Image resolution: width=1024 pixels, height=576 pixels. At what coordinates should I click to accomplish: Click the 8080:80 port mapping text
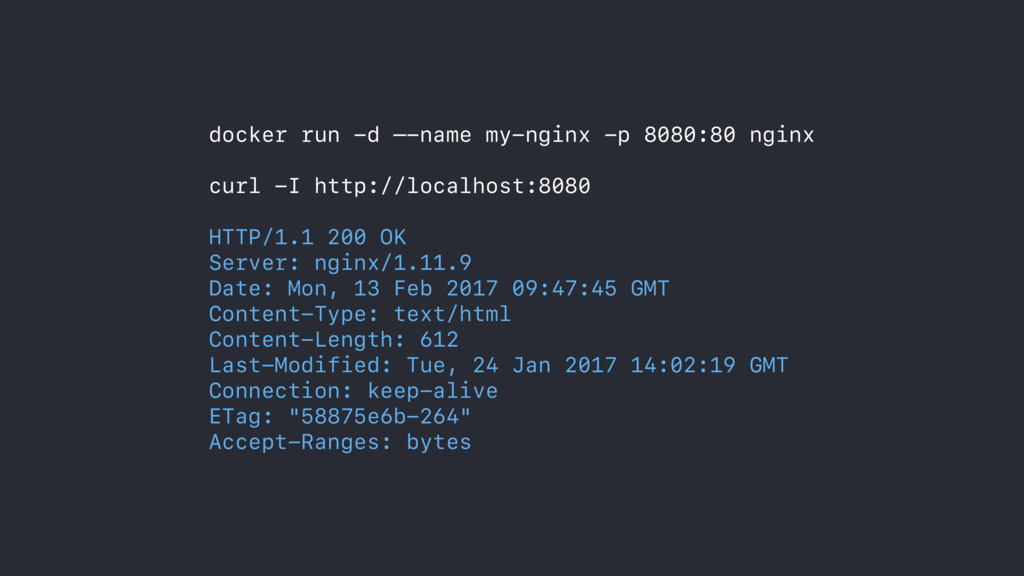pos(690,135)
